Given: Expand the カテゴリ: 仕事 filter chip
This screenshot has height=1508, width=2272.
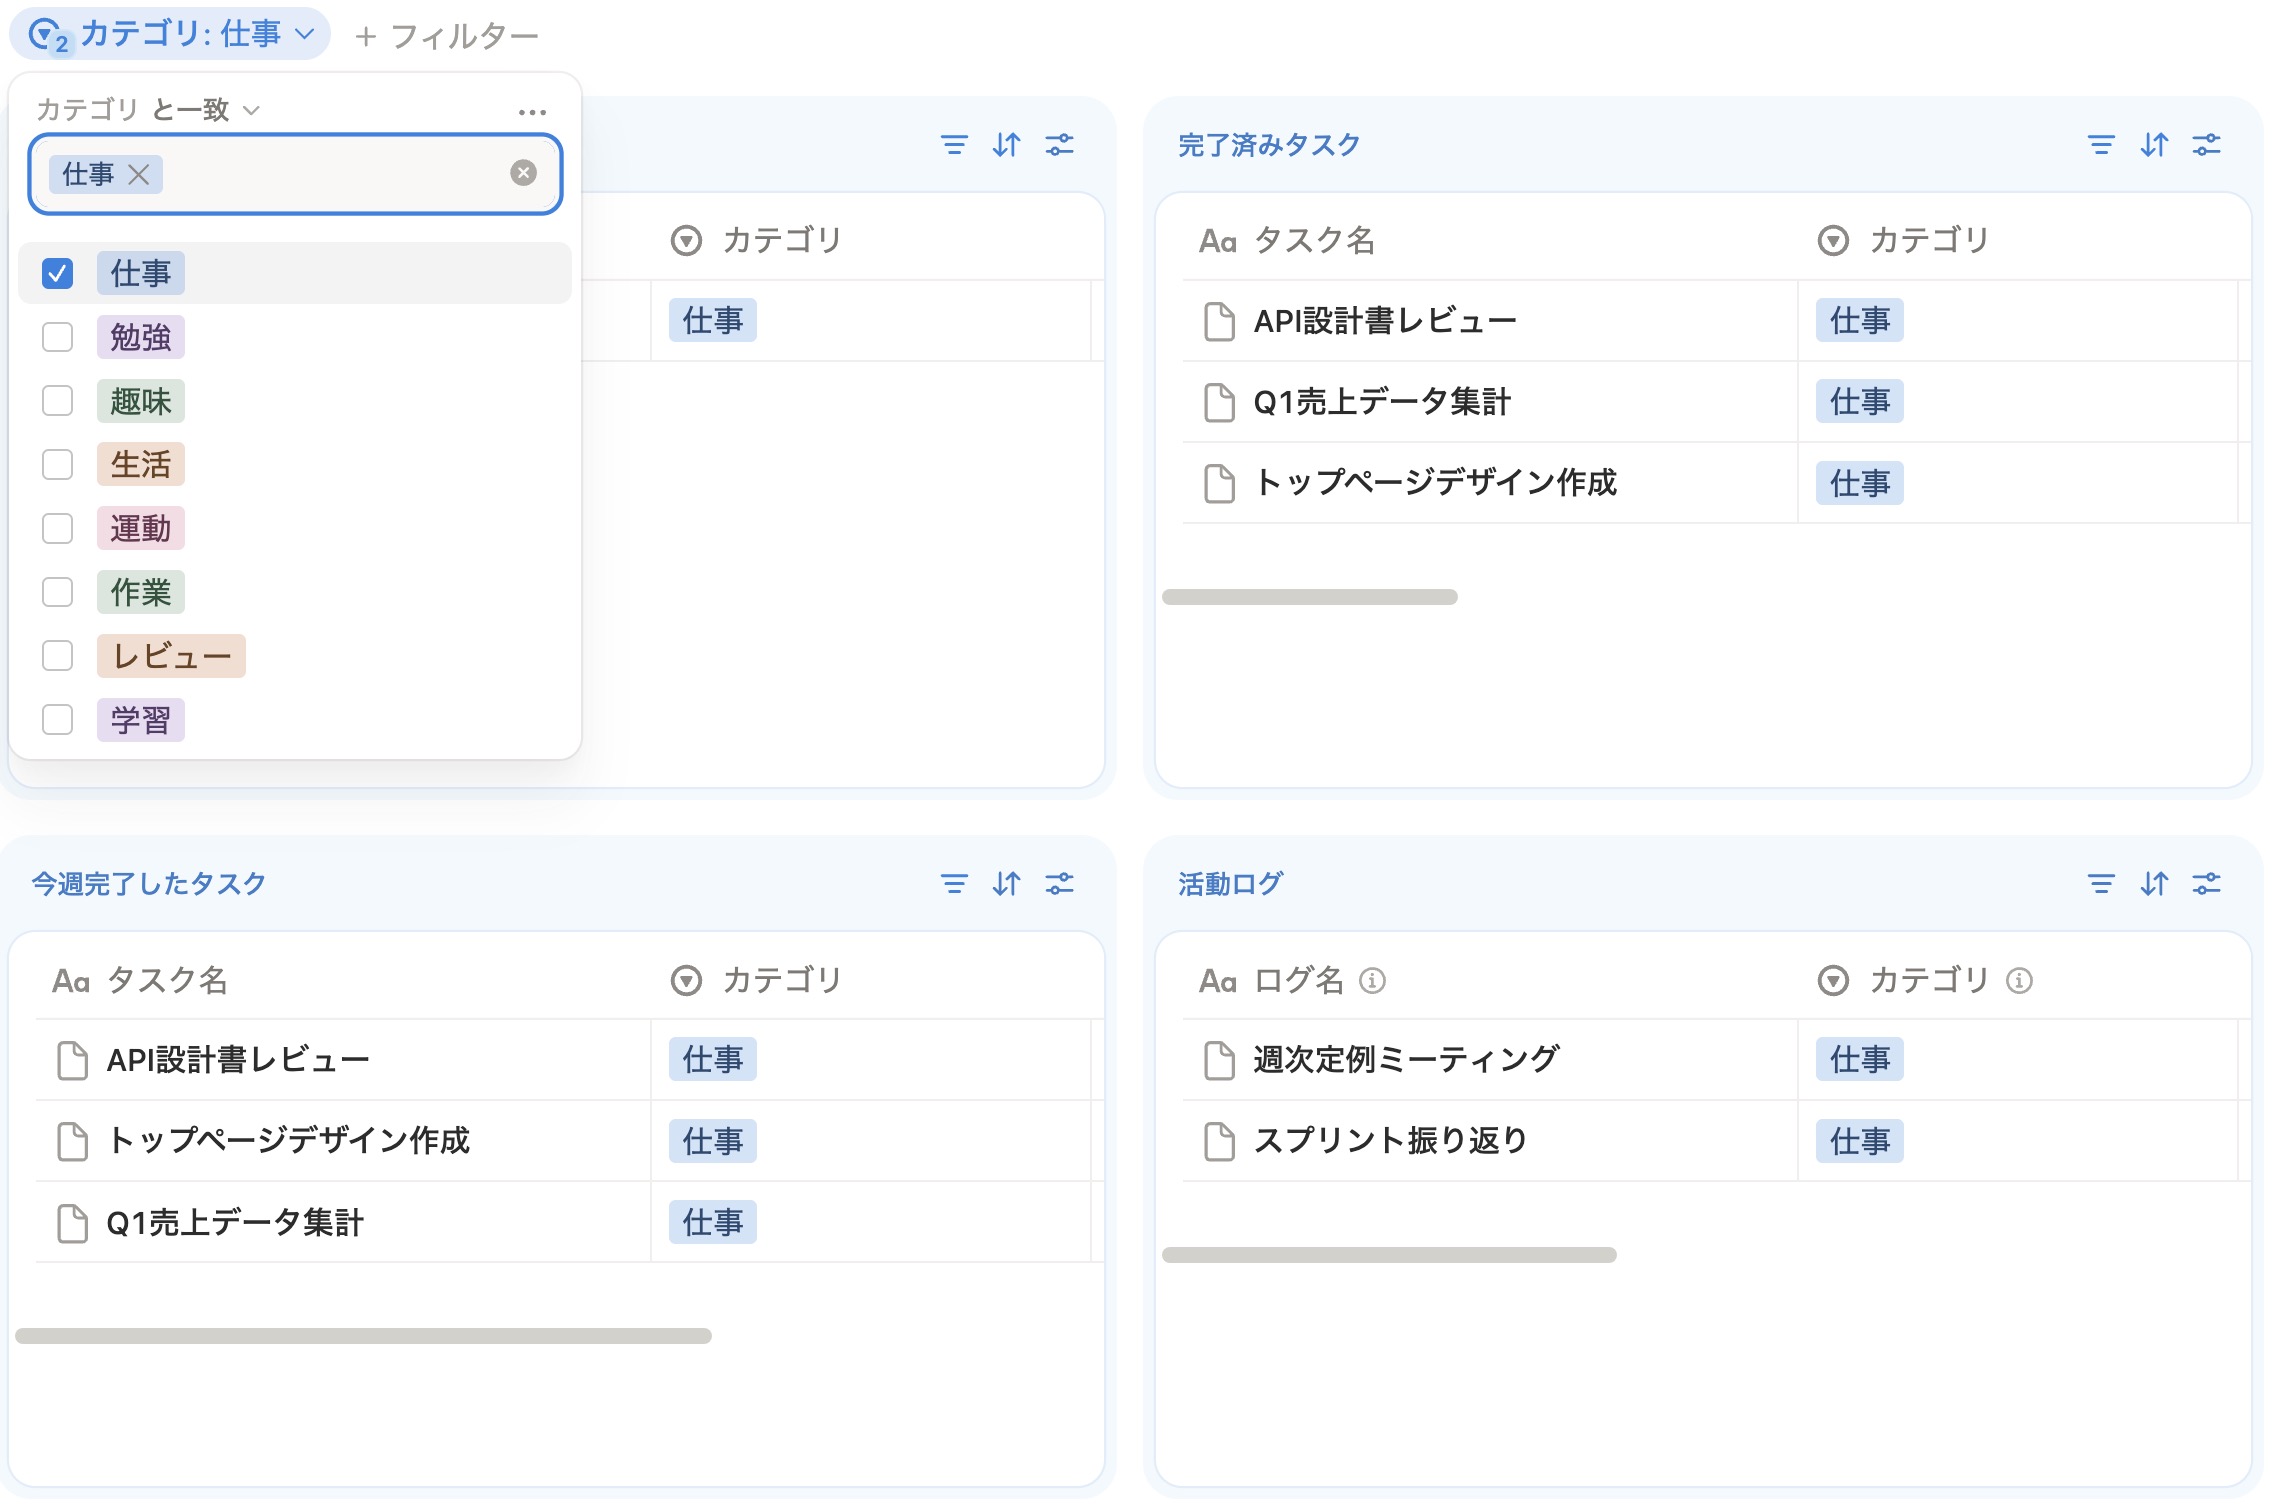Looking at the screenshot, I should [x=168, y=33].
